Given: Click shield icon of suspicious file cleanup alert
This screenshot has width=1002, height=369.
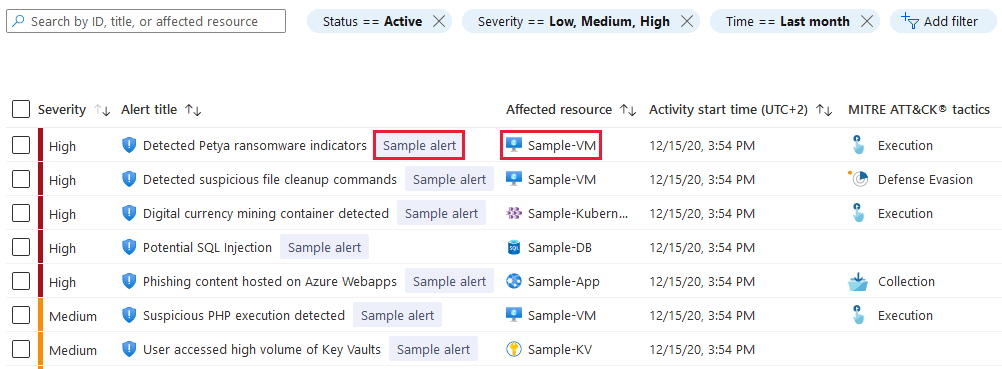Looking at the screenshot, I should [x=129, y=179].
